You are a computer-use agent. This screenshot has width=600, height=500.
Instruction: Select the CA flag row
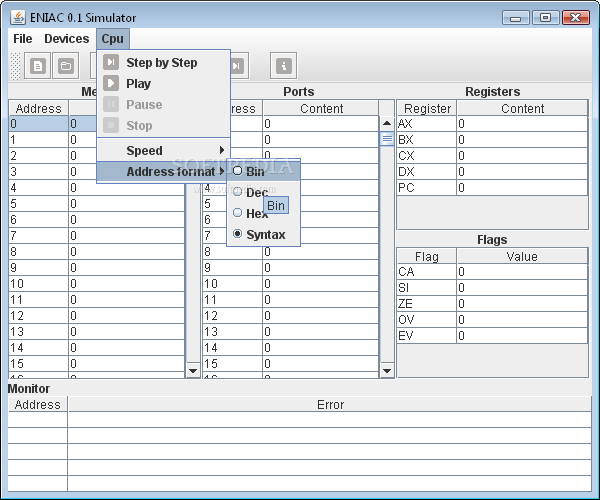[x=492, y=272]
